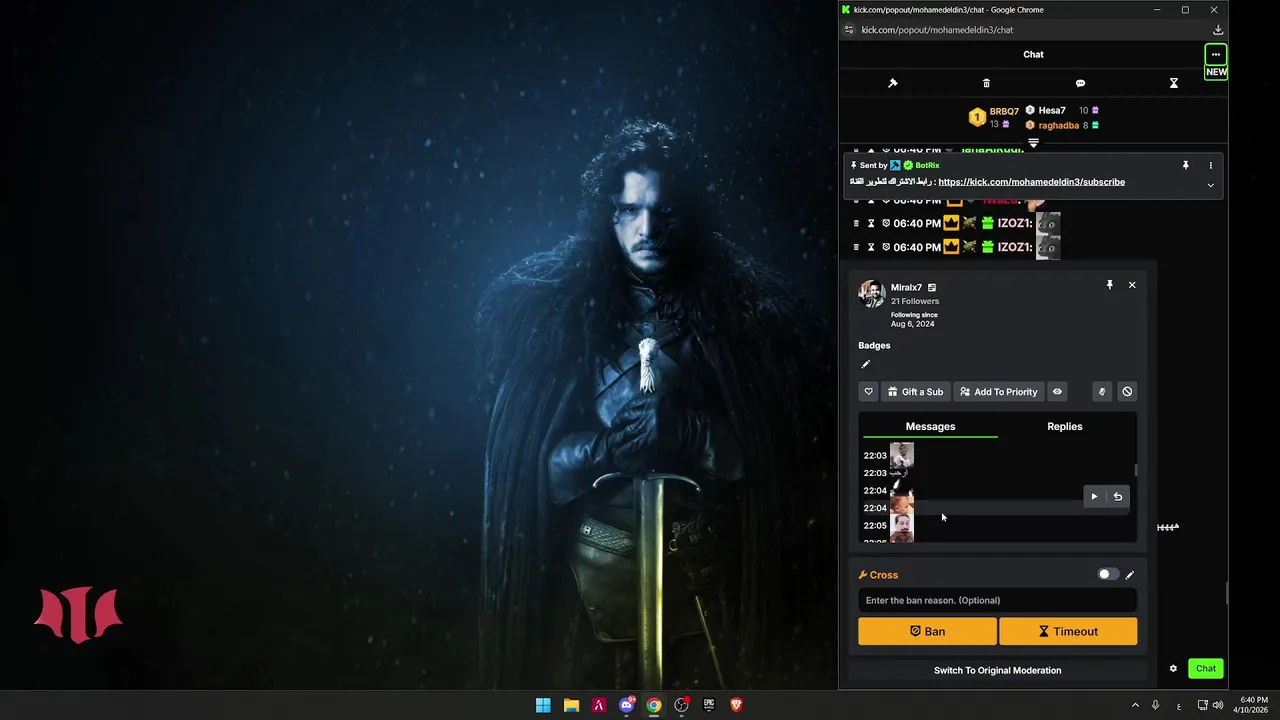The image size is (1280, 720).
Task: Click the chat window vertical scrollbar
Action: [x=1226, y=593]
